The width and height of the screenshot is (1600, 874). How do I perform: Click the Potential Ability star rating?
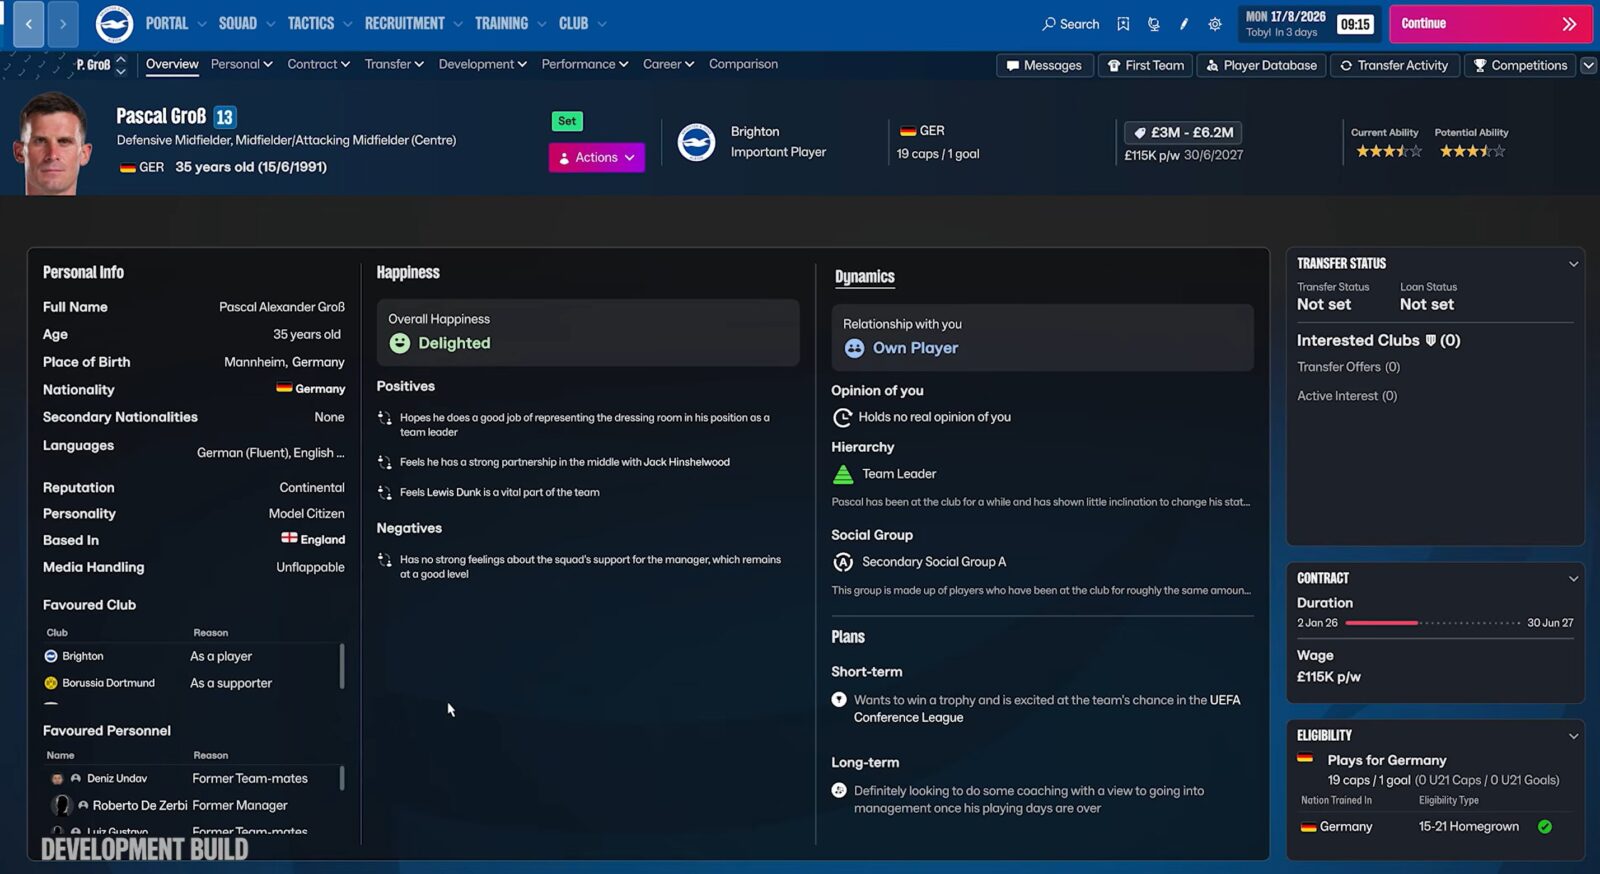[x=1471, y=151]
